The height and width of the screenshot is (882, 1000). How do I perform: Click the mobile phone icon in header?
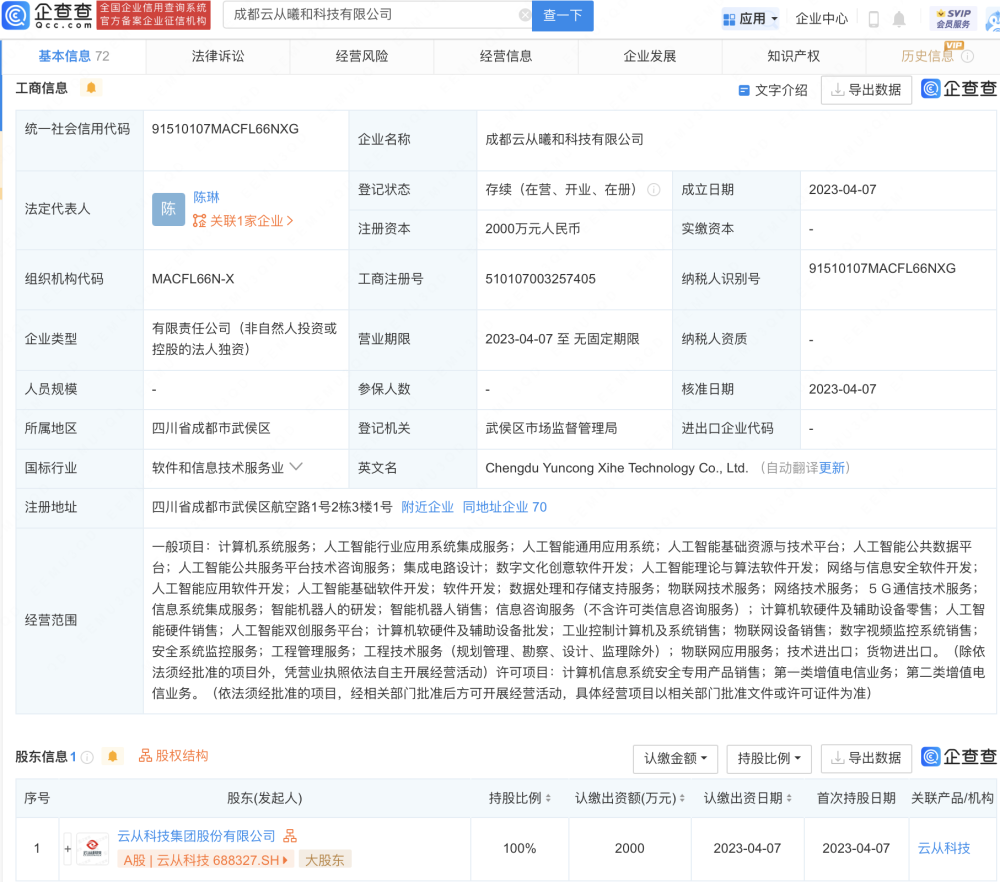(x=874, y=19)
